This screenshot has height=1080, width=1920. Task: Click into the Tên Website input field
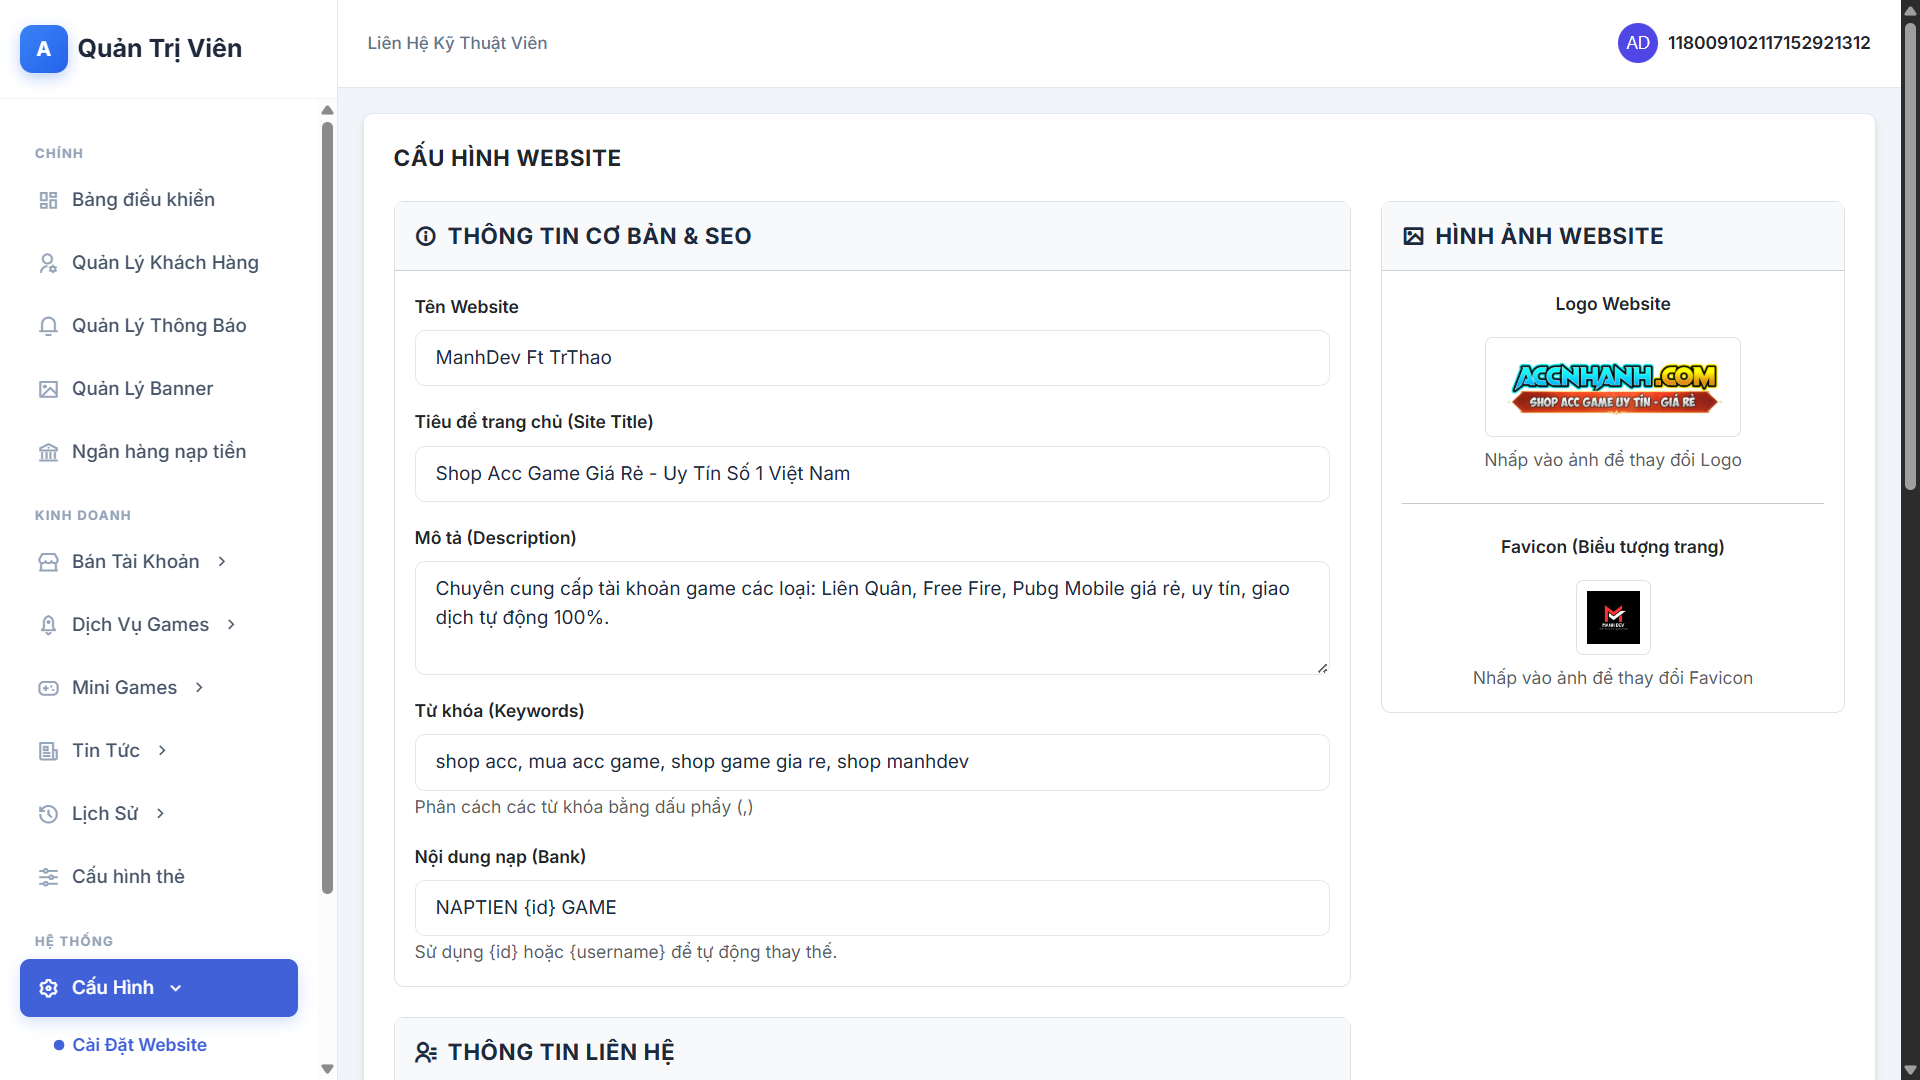pyautogui.click(x=871, y=358)
